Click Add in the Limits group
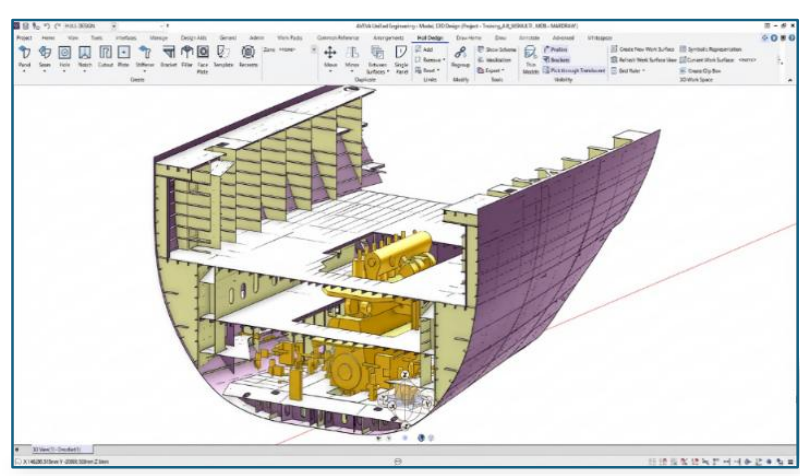This screenshot has height=476, width=800. [424, 49]
